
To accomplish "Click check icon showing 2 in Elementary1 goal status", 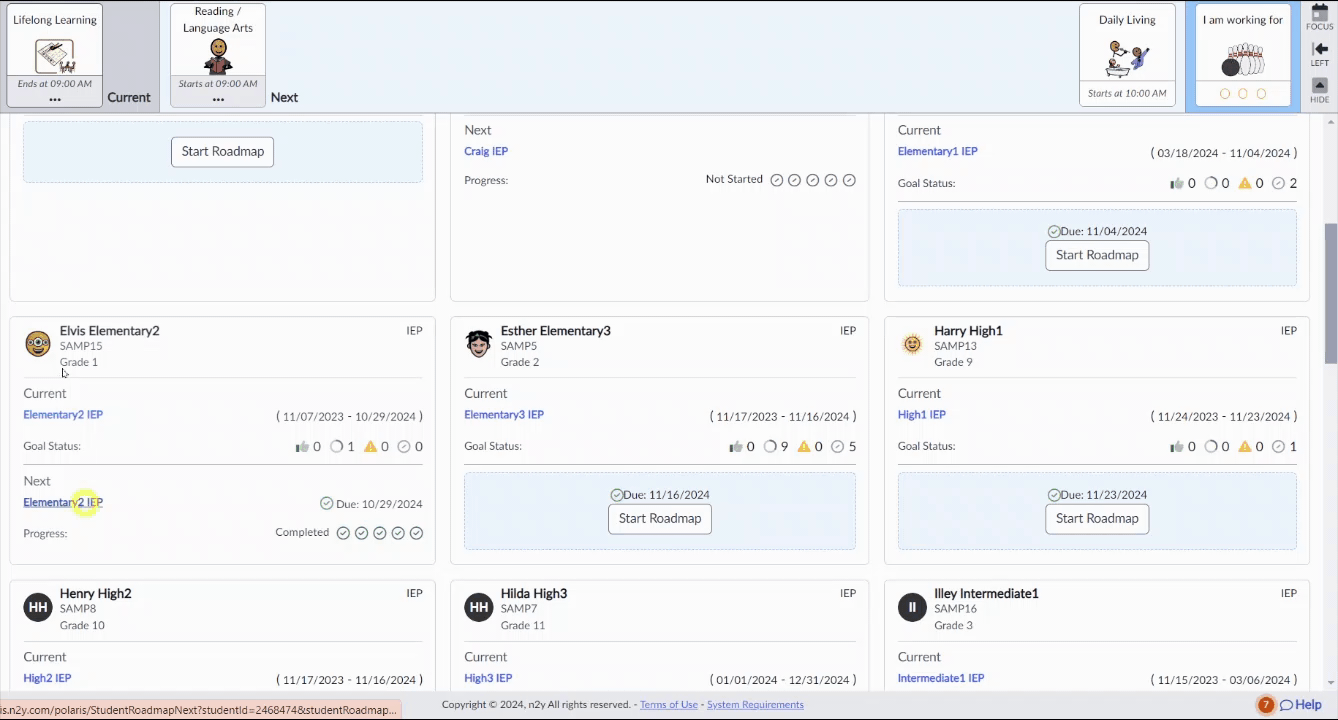I will 1278,184.
